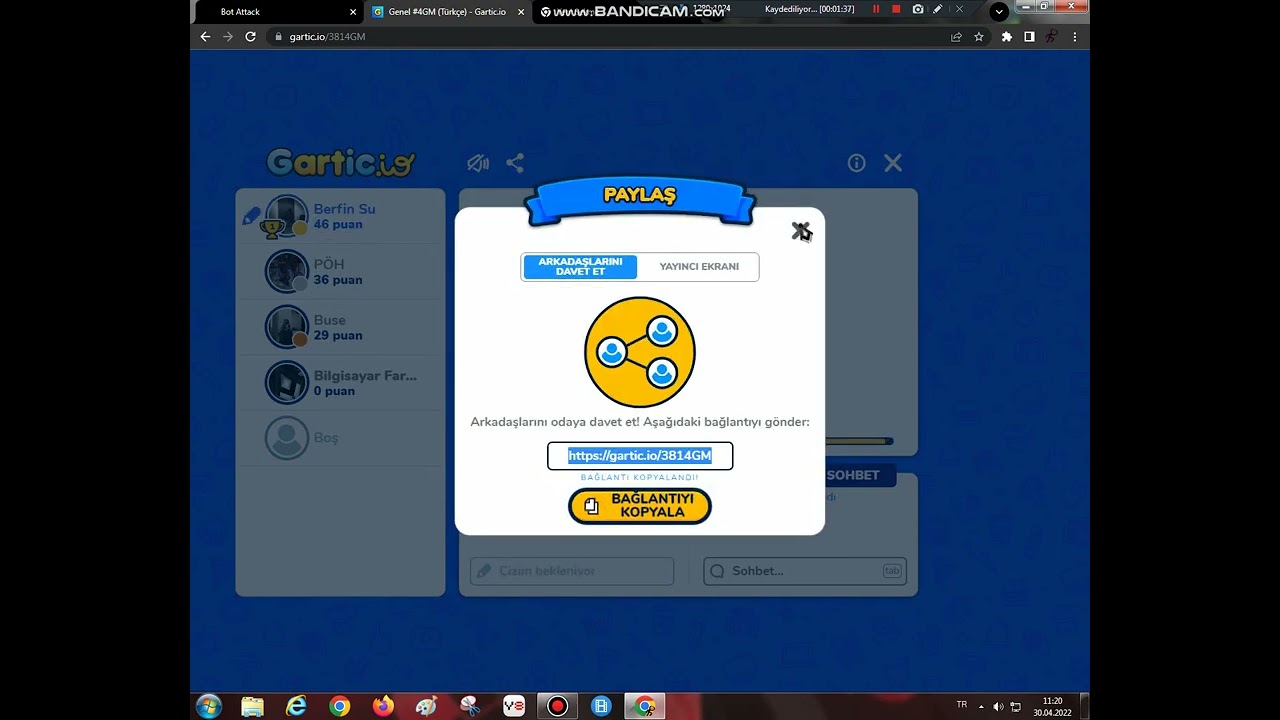Close the Bot Attack browser tab
The width and height of the screenshot is (1280, 720).
[353, 12]
